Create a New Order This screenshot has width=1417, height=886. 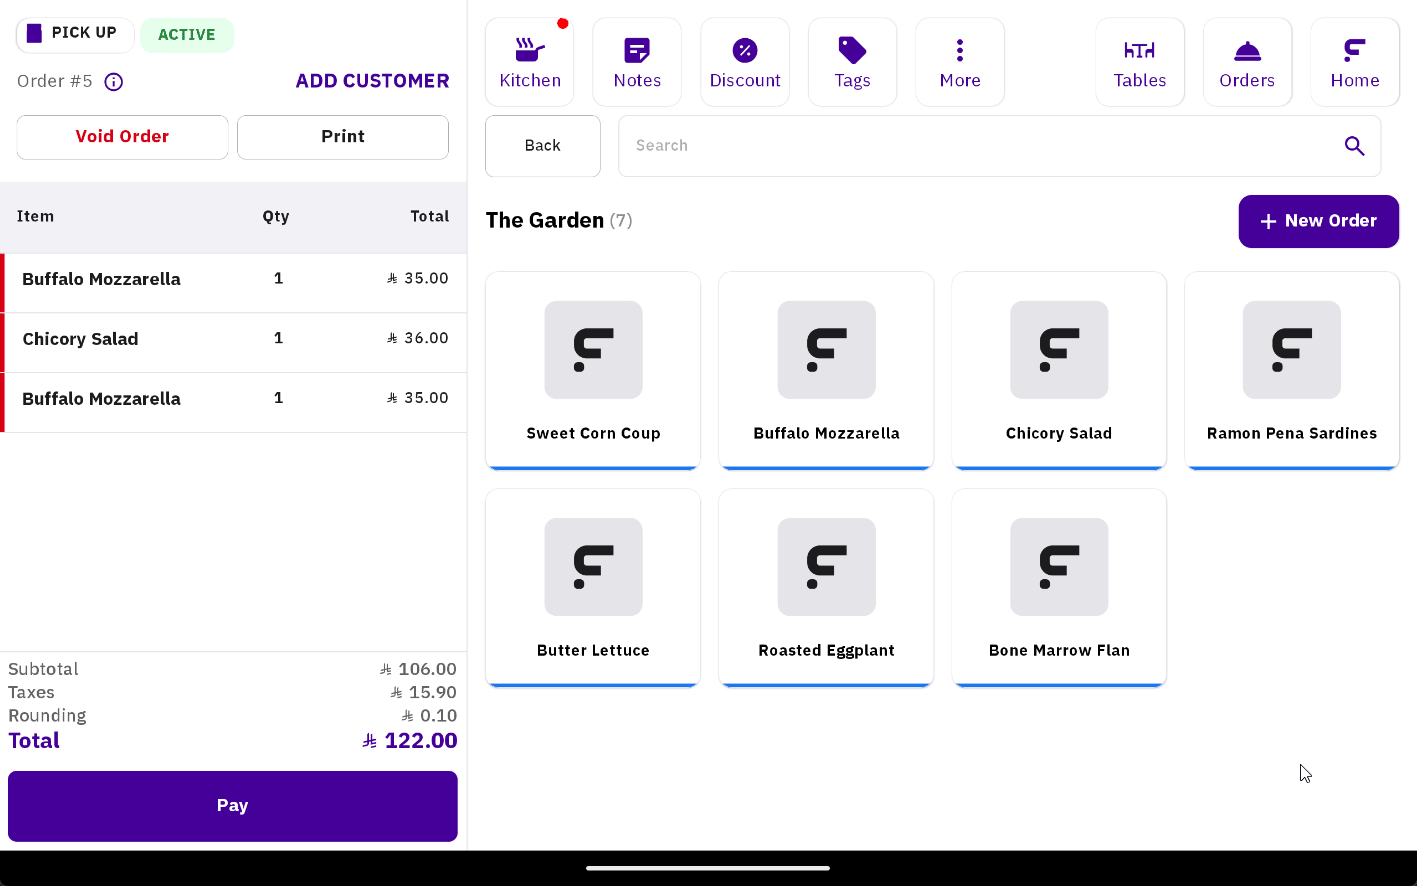[1318, 221]
